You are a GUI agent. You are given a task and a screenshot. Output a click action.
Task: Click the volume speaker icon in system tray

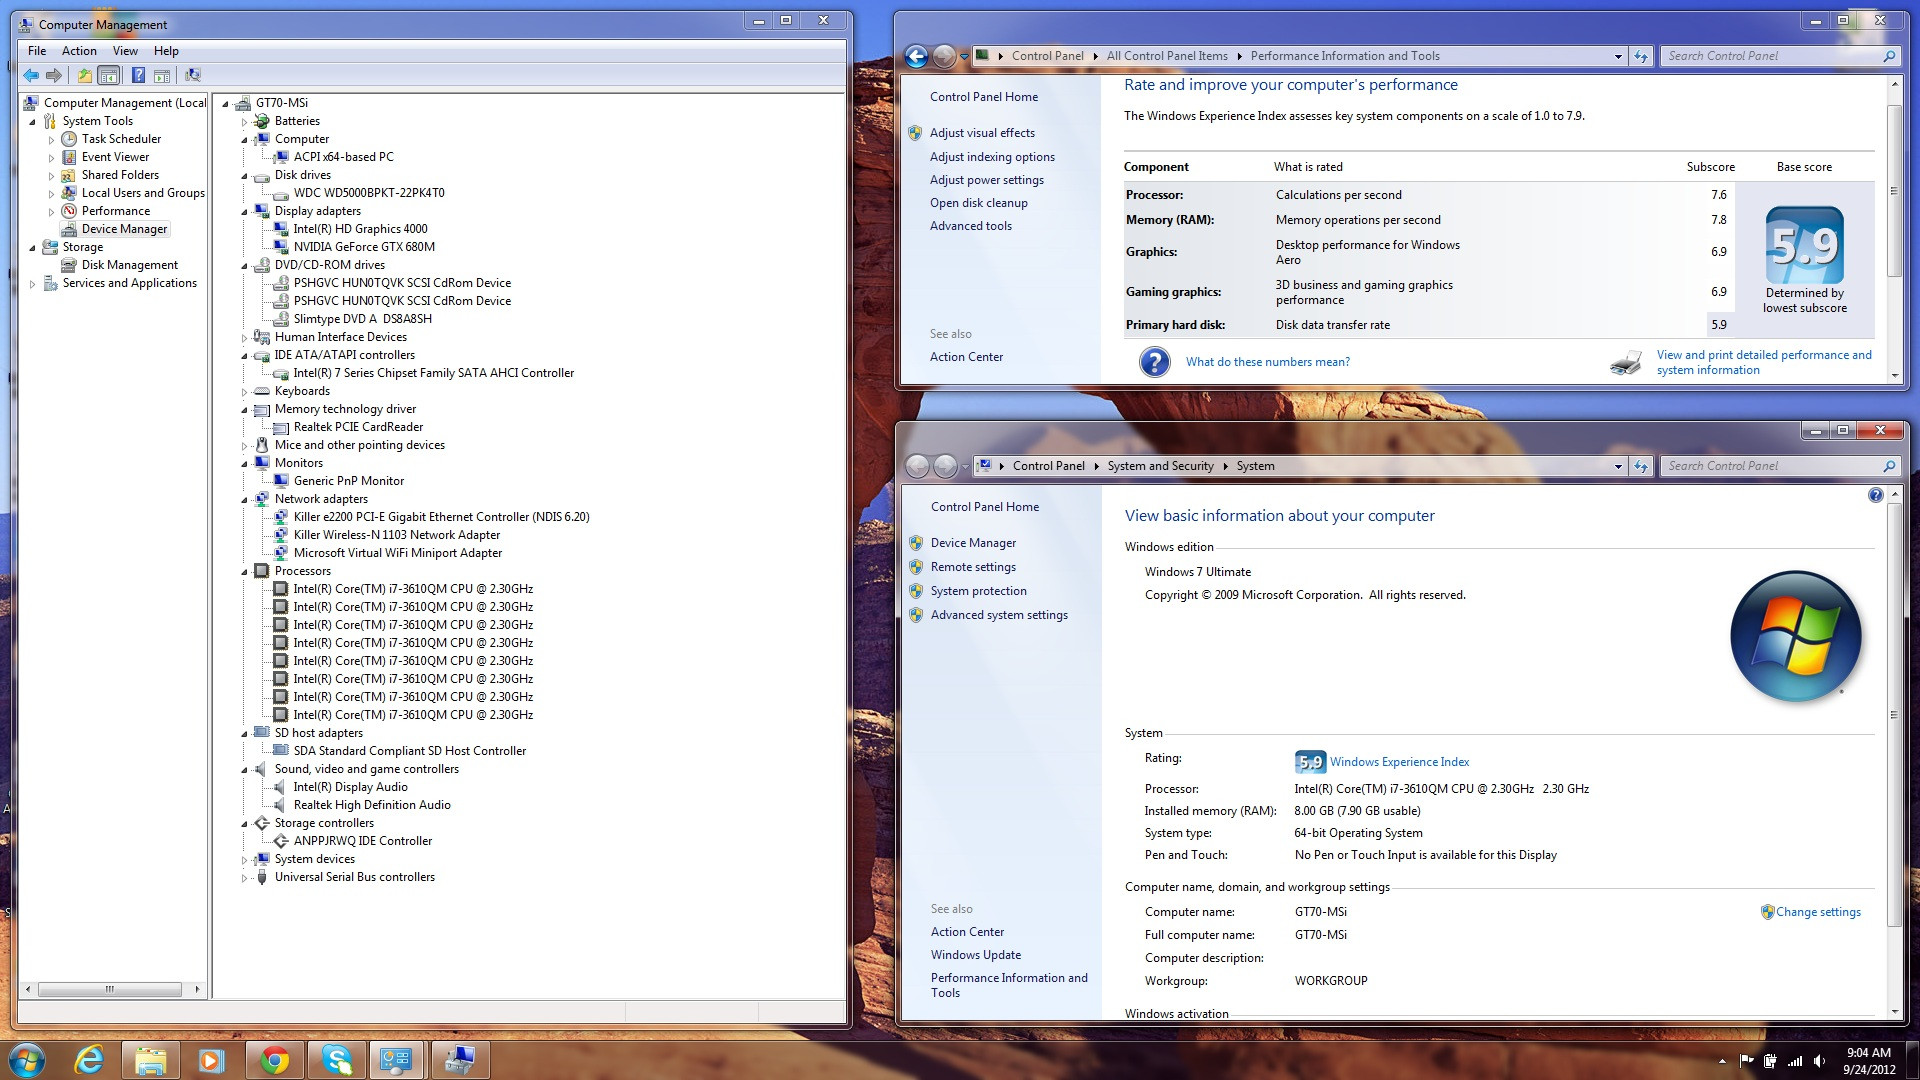[x=1819, y=1061]
